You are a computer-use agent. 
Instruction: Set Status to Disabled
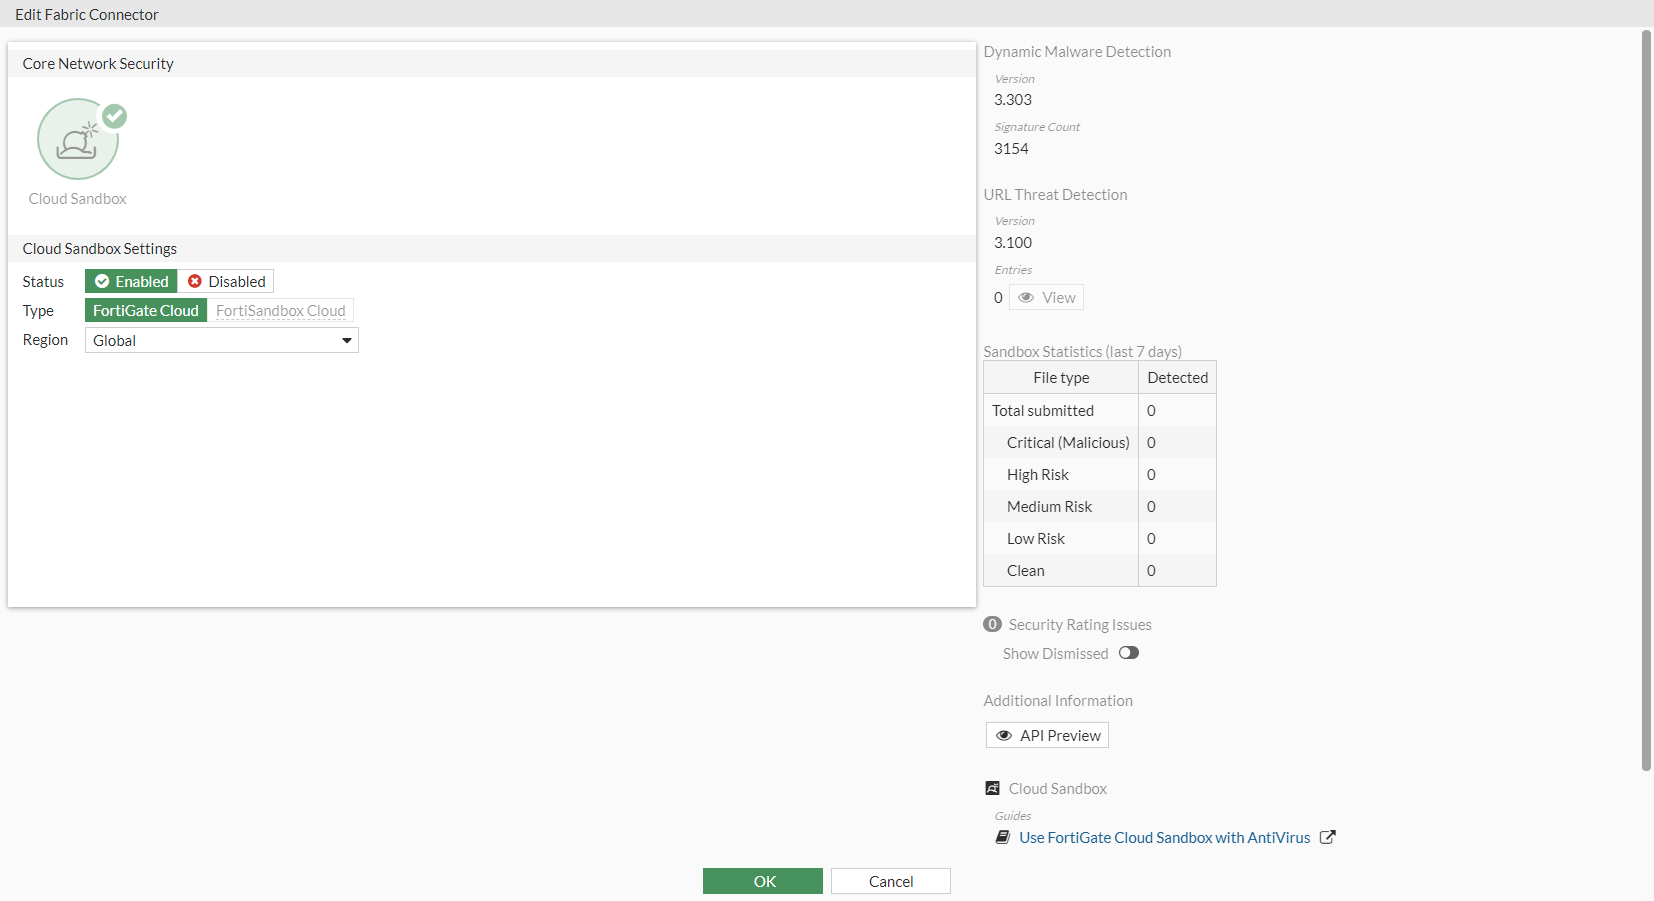click(x=226, y=282)
